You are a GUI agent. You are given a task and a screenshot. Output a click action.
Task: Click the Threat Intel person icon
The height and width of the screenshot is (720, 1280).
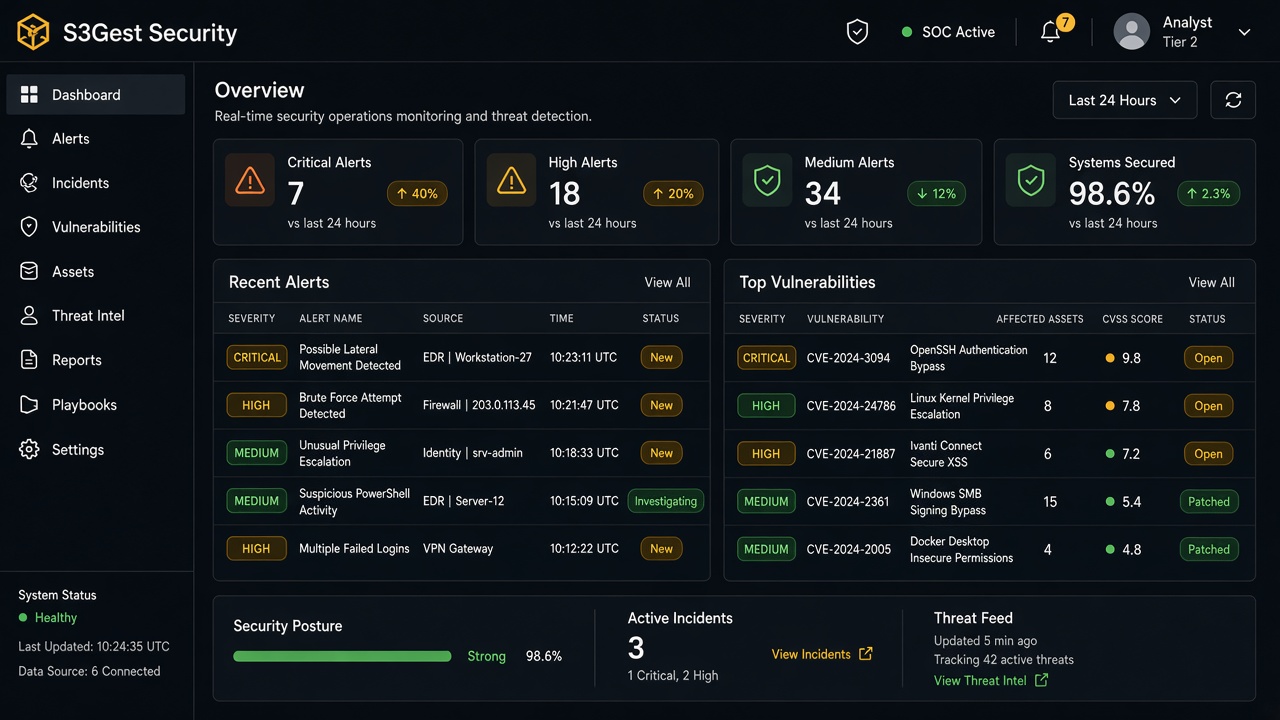coord(29,316)
